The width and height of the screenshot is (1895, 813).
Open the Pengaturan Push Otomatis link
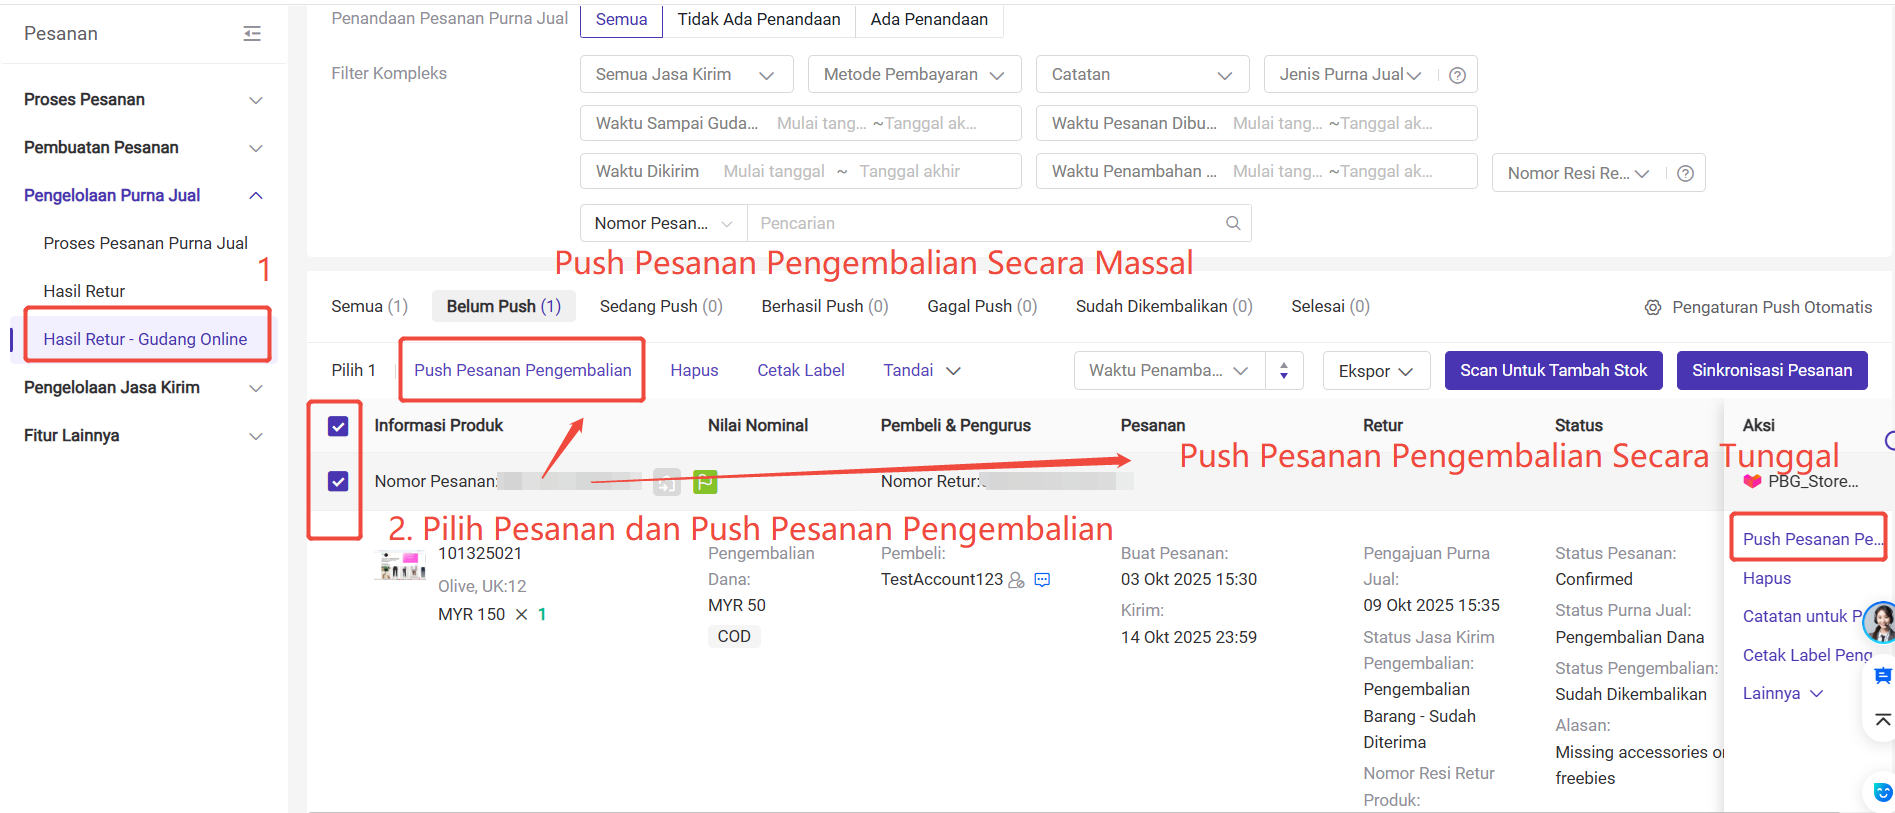point(1772,307)
